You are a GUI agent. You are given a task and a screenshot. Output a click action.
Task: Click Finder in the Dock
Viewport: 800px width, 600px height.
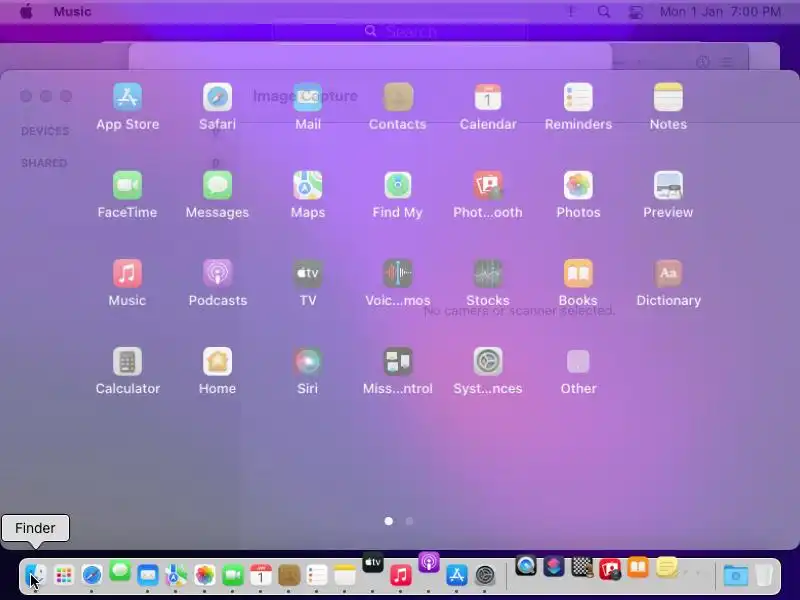[x=36, y=576]
